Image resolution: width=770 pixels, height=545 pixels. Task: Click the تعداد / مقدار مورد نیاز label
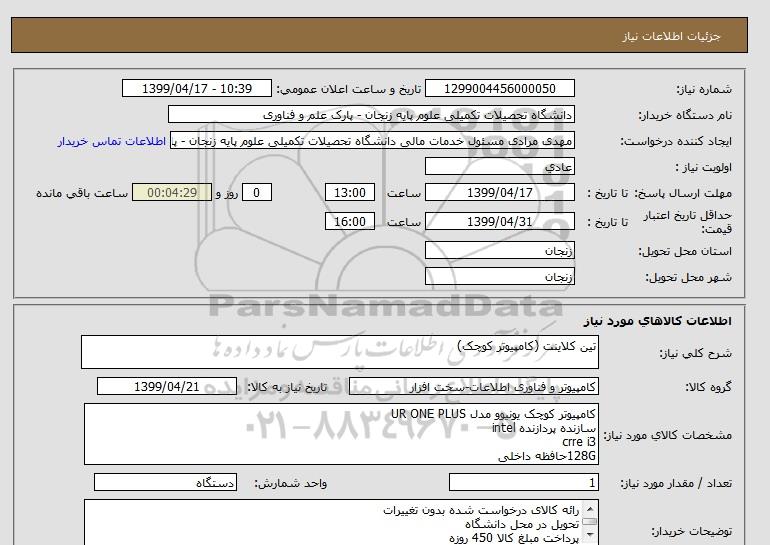pos(676,483)
